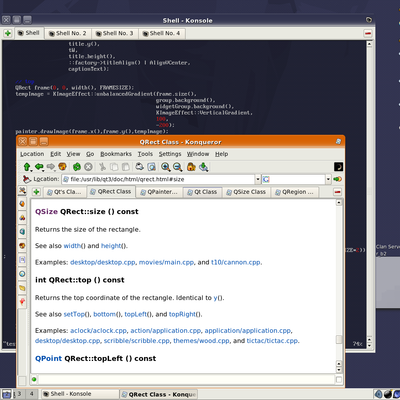The image size is (400, 400).
Task: Toggle the link view checkbox in Konqueror status bar
Action: point(338,379)
